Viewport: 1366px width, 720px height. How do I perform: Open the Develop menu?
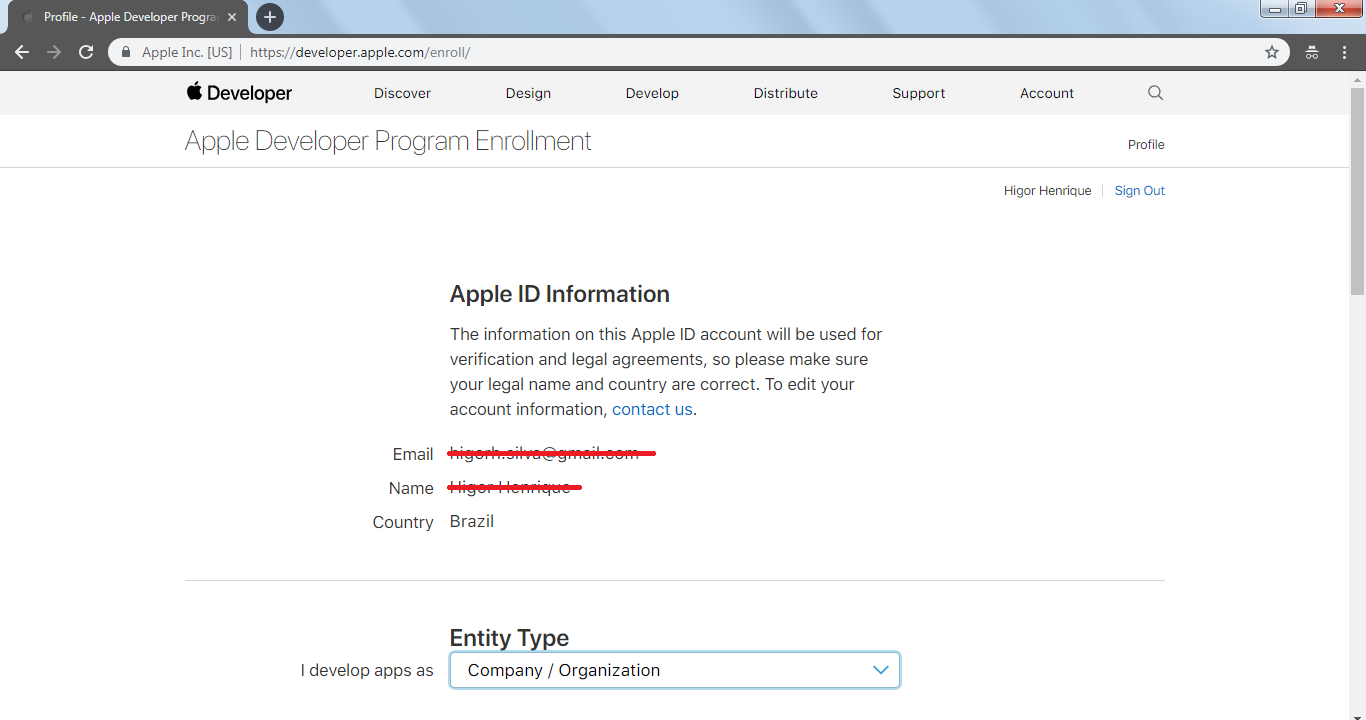tap(652, 93)
